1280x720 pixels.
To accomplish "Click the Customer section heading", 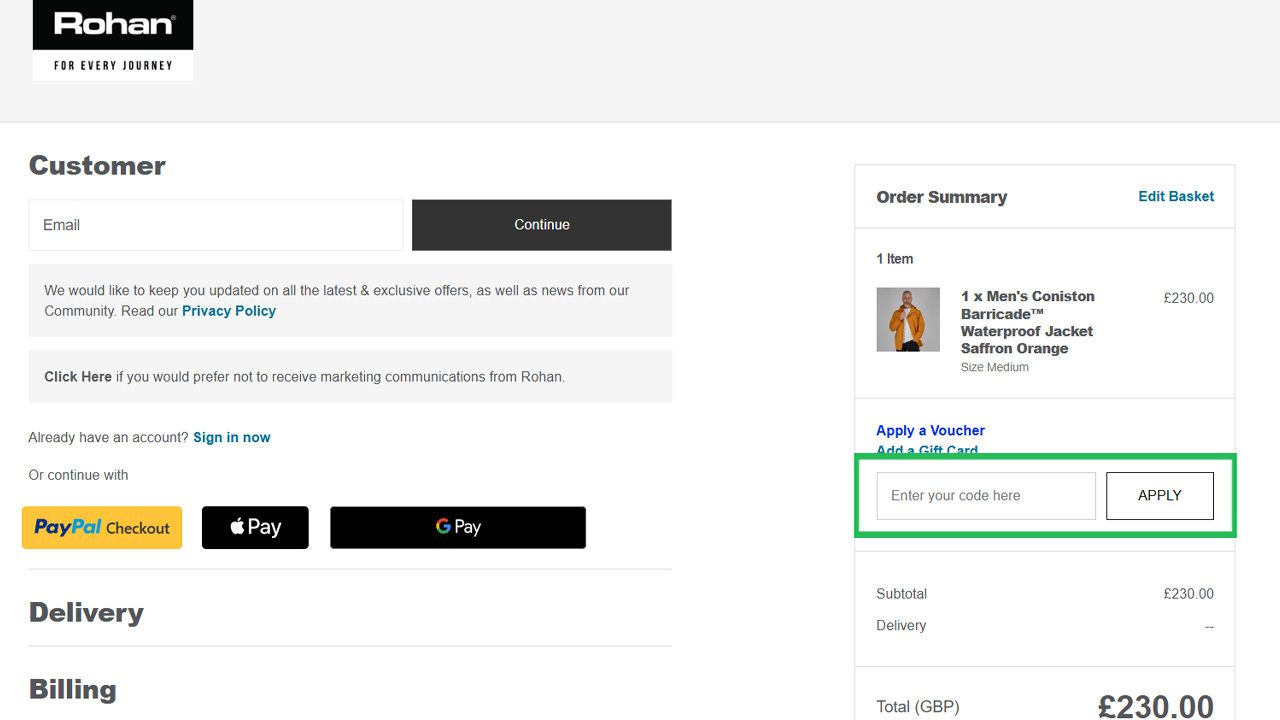I will [97, 165].
